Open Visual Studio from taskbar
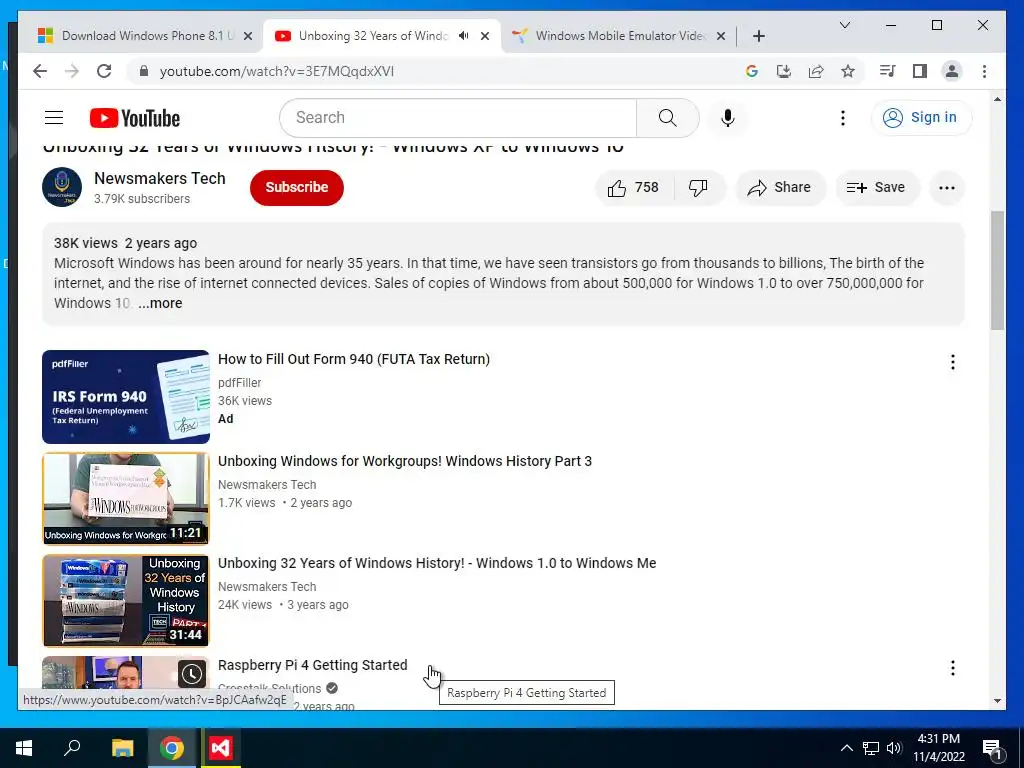Screen dimensions: 1024x768 pyautogui.click(x=220, y=748)
